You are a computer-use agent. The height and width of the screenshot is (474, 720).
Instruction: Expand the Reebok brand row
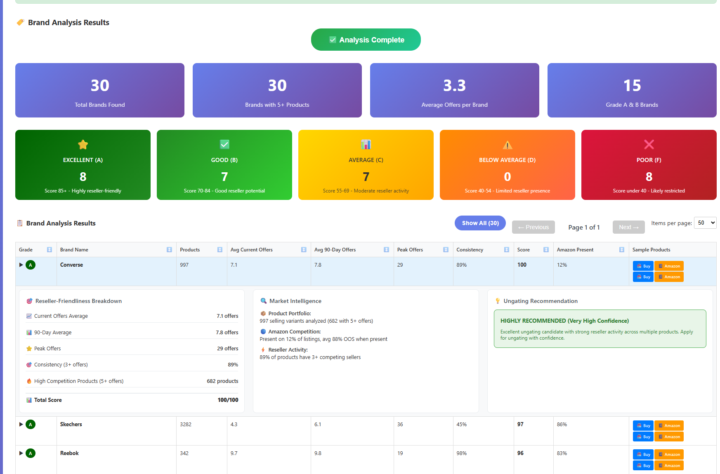(x=21, y=452)
